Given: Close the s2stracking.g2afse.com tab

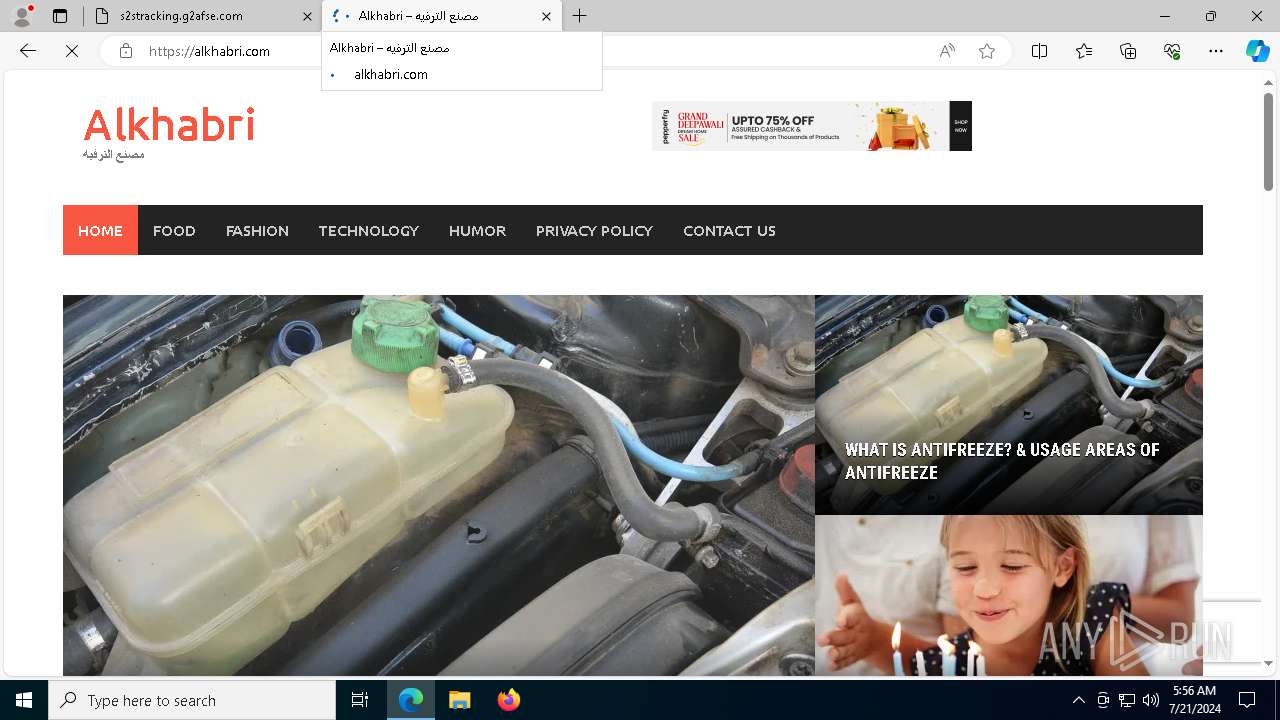Looking at the screenshot, I should (x=308, y=16).
